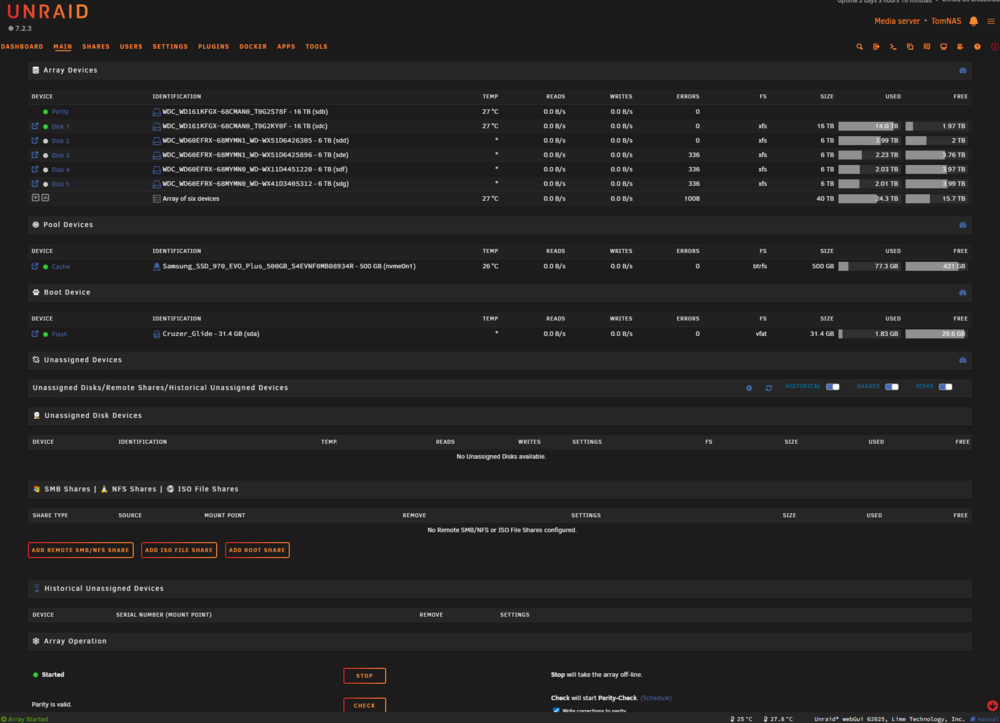1000x723 pixels.
Task: Click the Pool Devices dashboard gauge icon
Action: coord(962,225)
